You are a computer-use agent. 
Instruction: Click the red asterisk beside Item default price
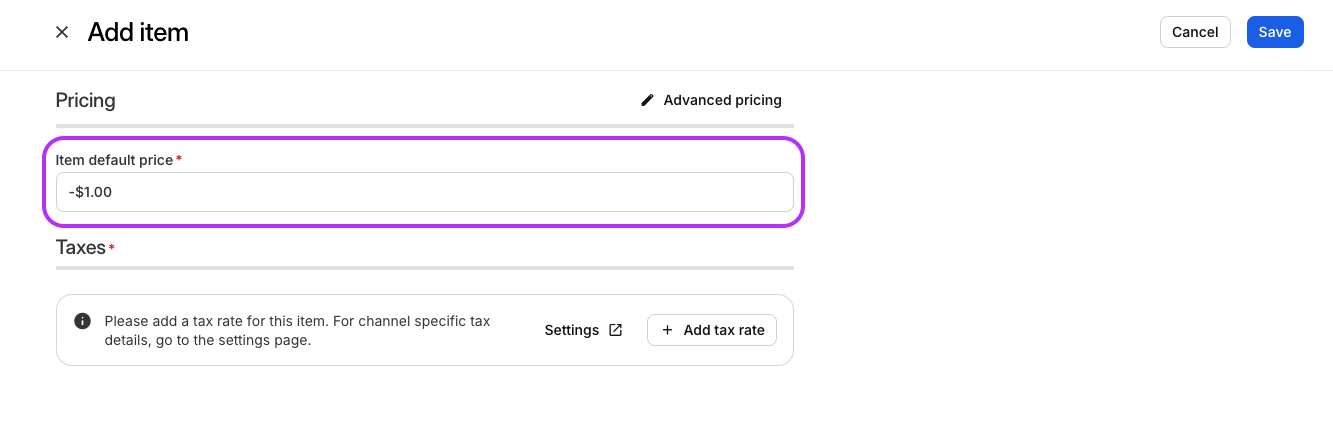179,159
